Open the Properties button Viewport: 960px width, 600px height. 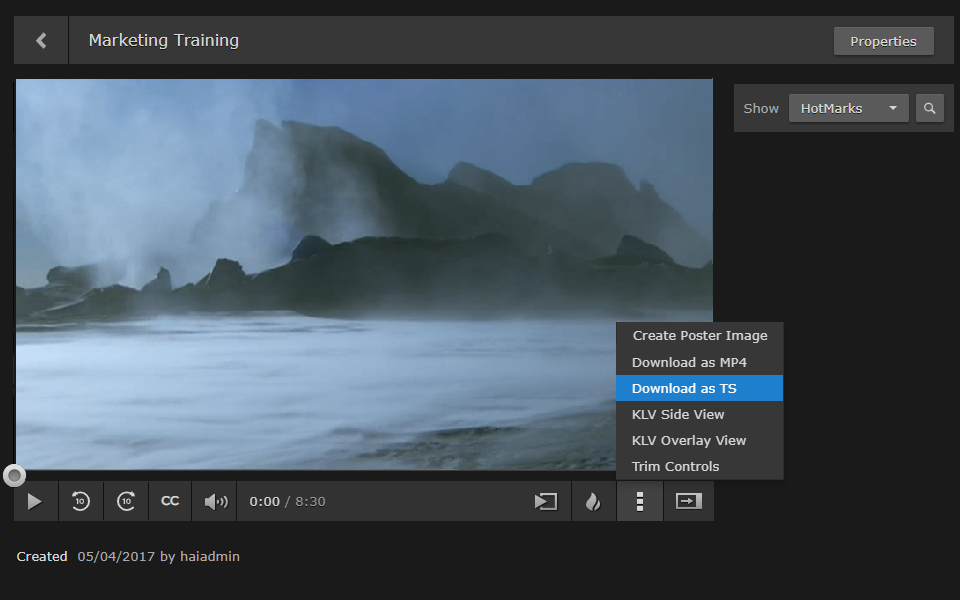point(883,41)
